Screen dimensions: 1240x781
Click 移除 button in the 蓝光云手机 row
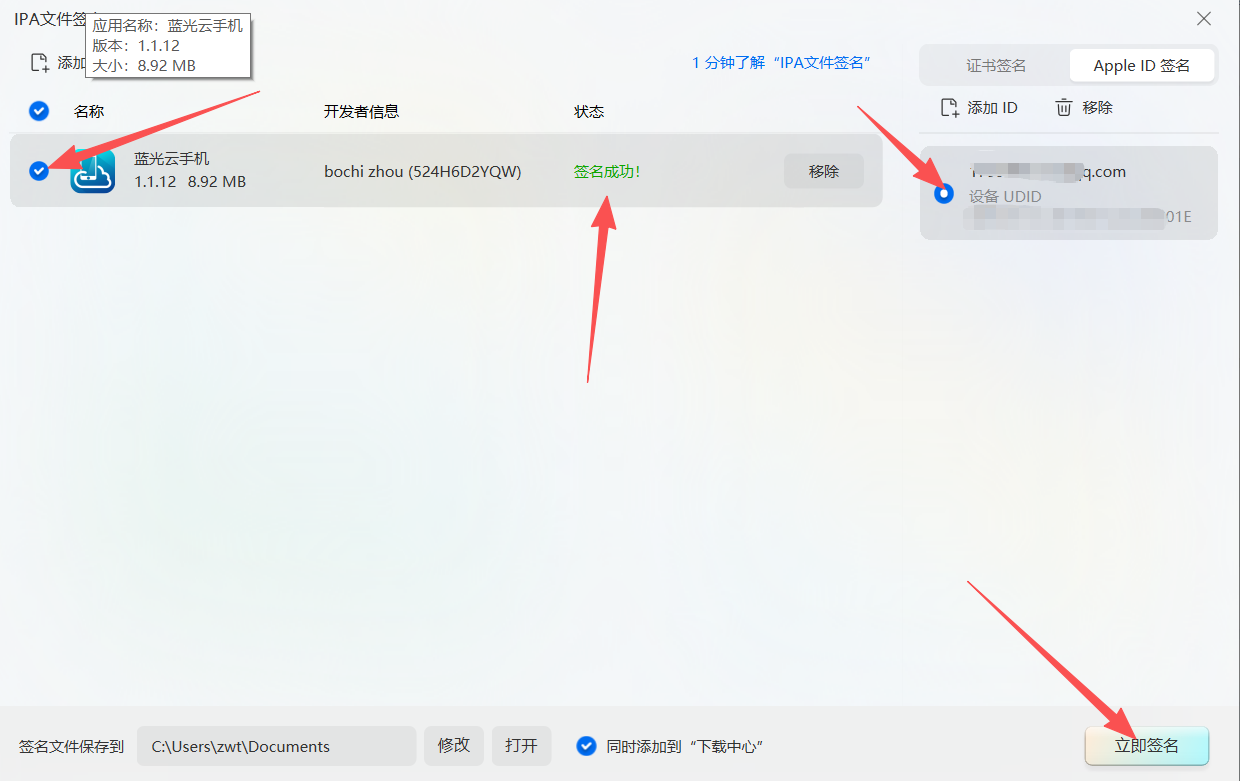[823, 171]
